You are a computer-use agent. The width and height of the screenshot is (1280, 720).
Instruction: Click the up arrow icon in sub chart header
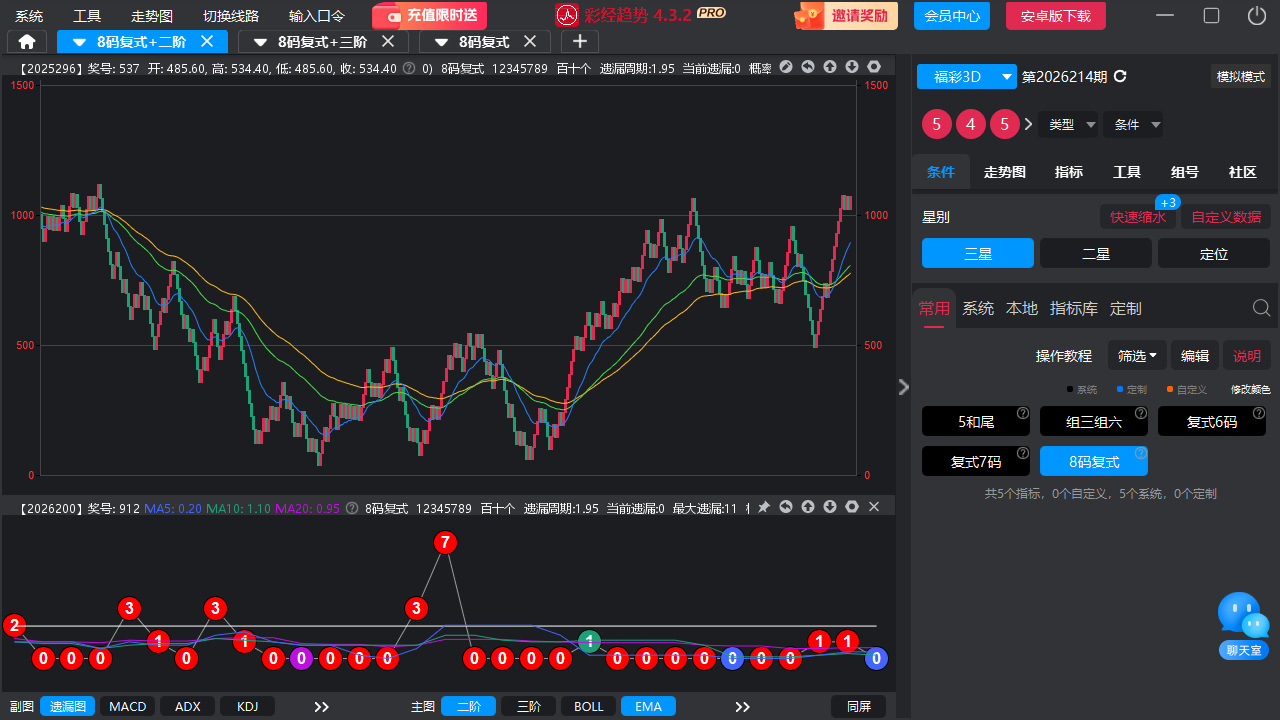pos(808,507)
